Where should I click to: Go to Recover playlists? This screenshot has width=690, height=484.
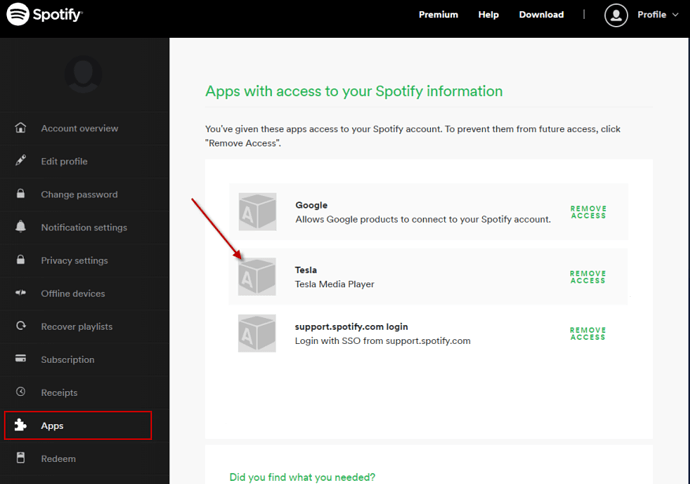77,326
